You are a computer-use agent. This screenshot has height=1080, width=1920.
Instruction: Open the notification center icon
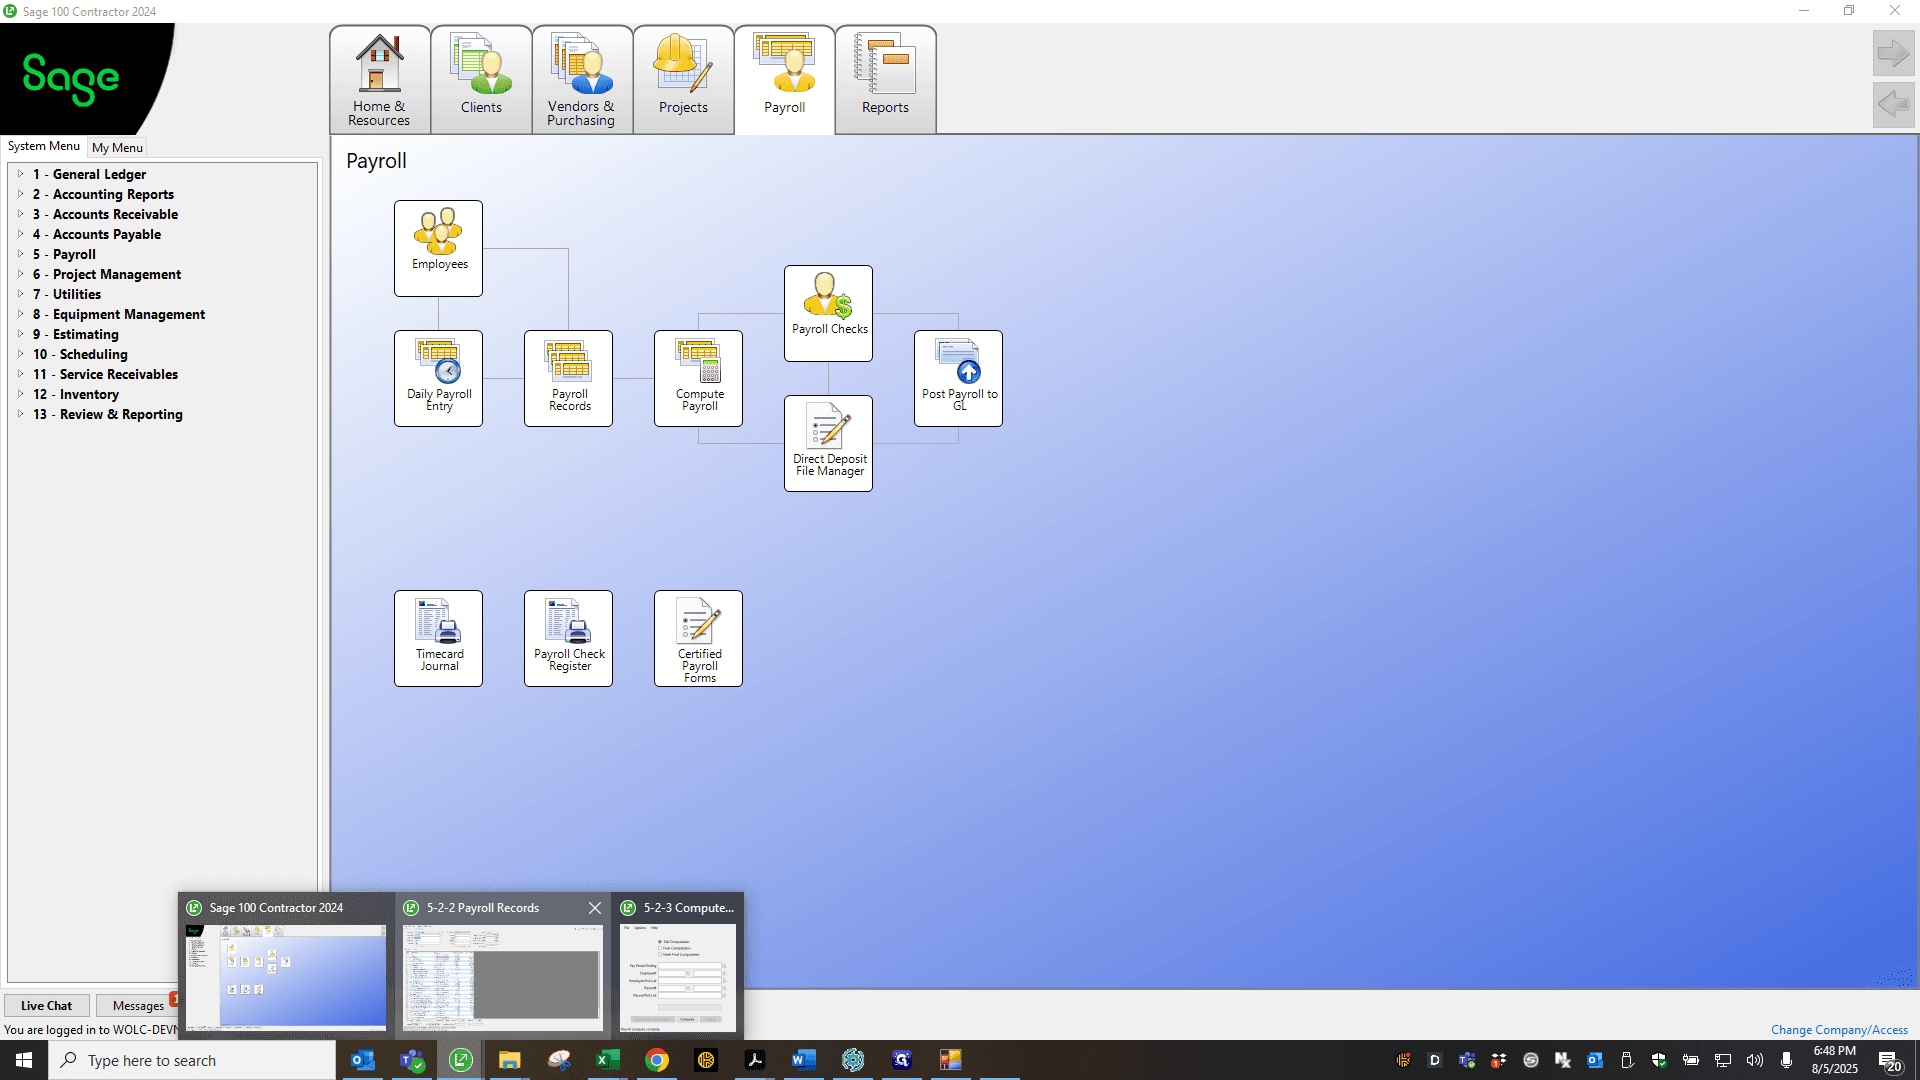[1889, 1060]
